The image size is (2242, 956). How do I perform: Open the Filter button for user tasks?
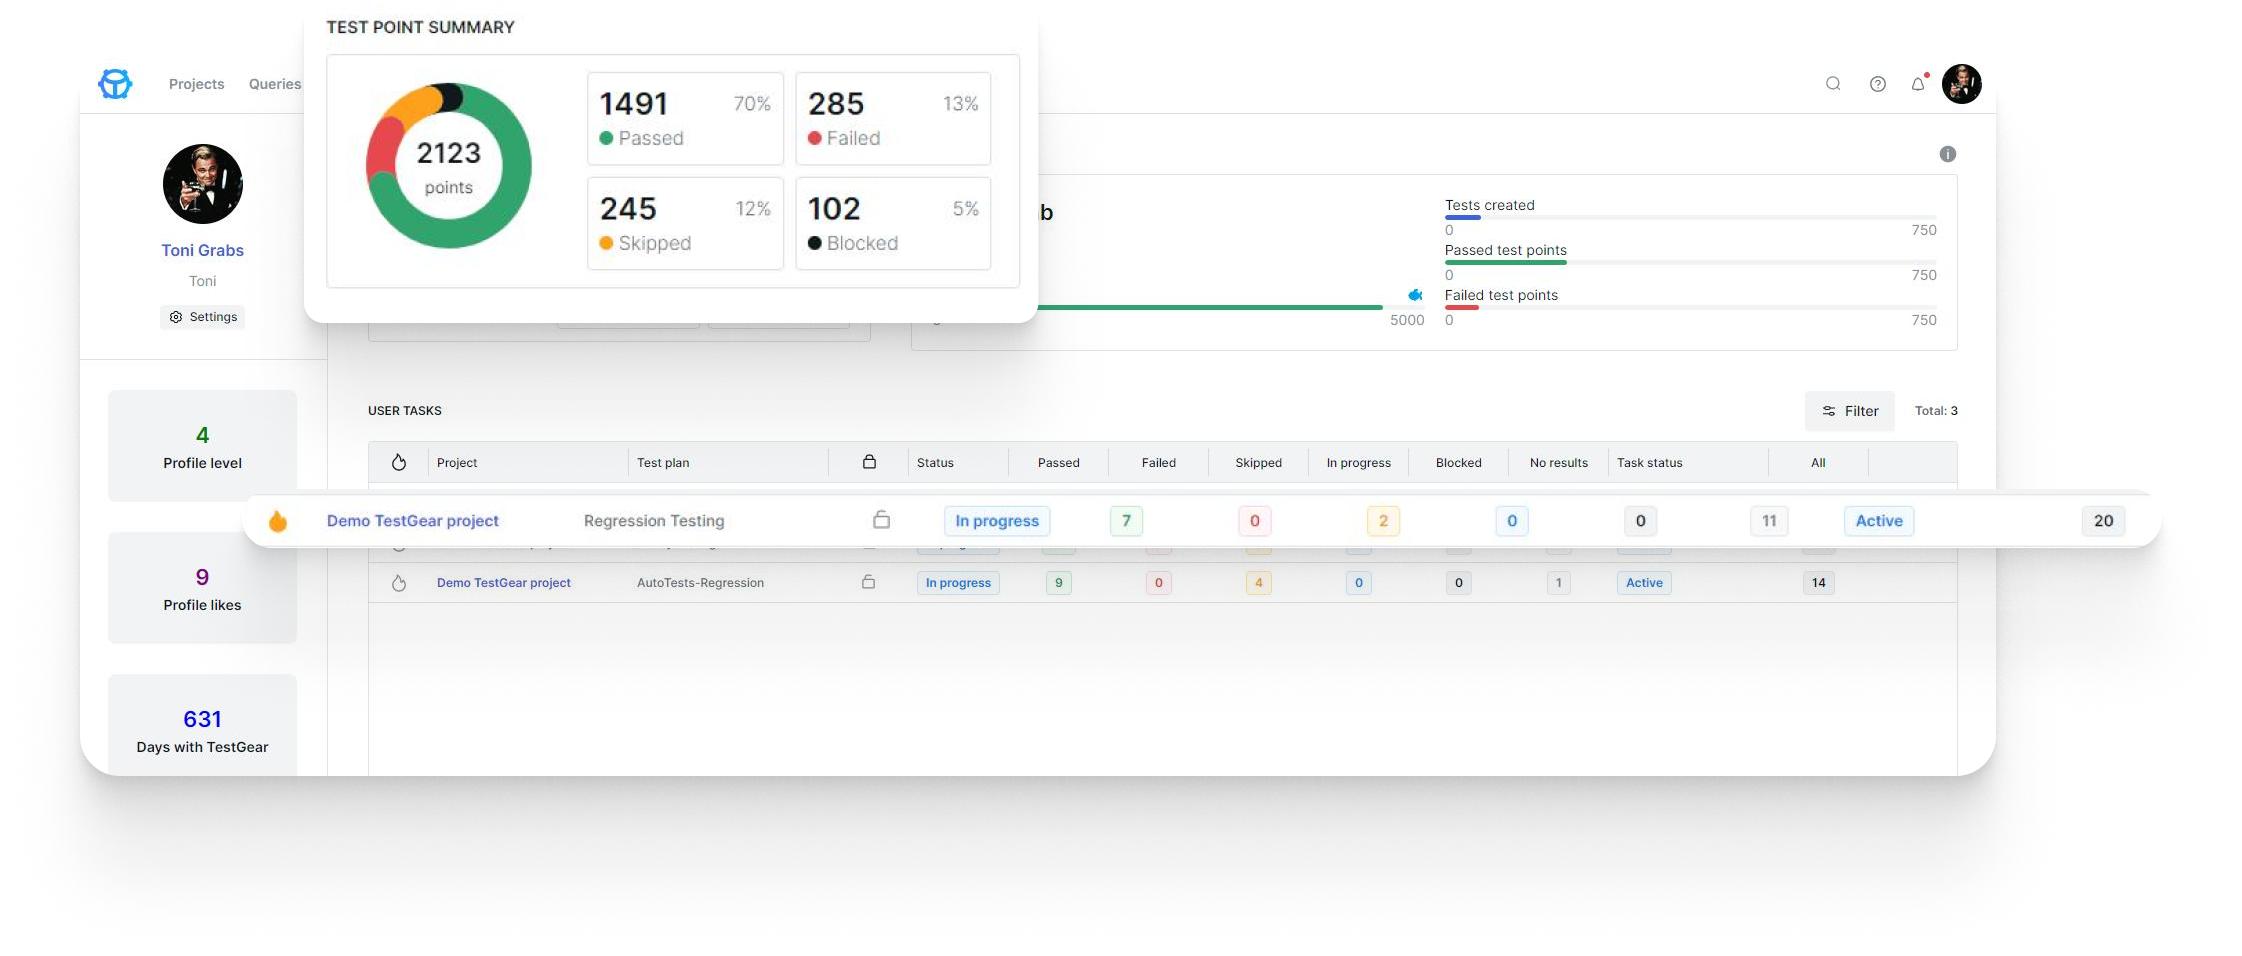tap(1849, 411)
